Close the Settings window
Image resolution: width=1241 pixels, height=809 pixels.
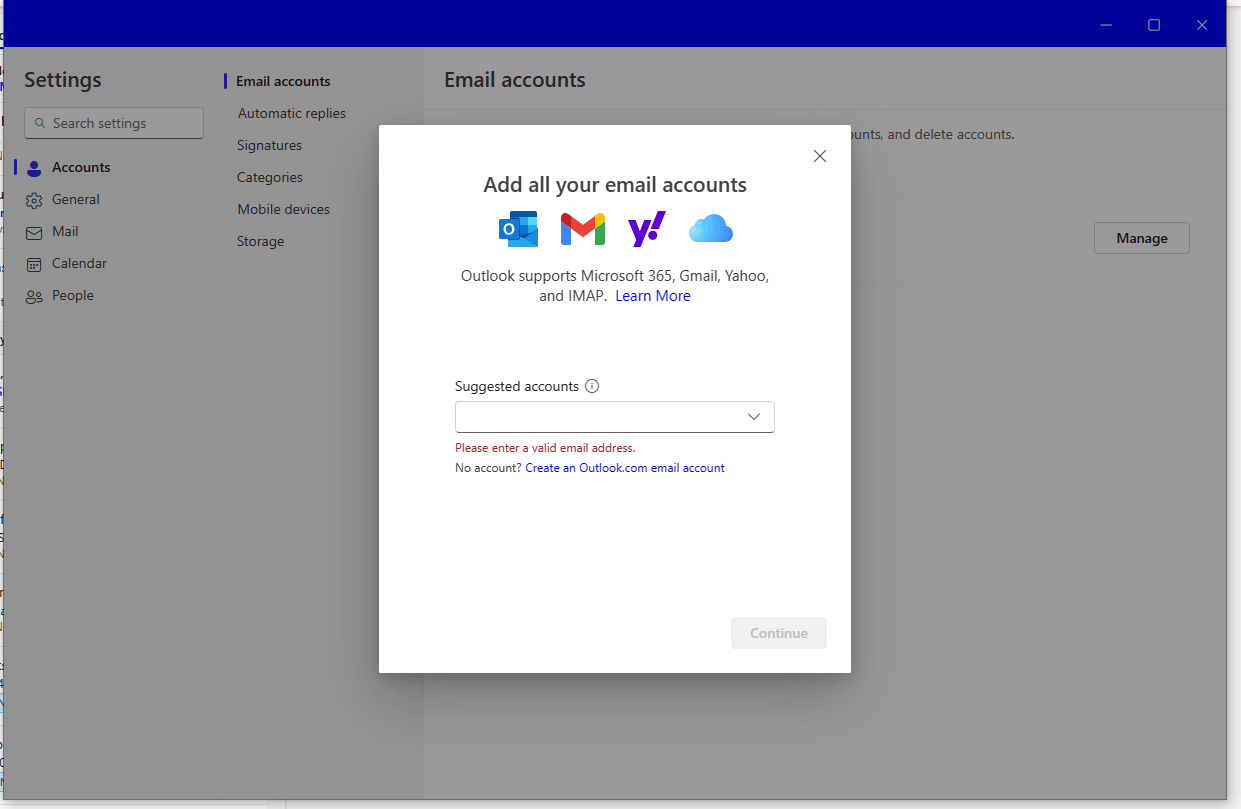(x=1202, y=25)
